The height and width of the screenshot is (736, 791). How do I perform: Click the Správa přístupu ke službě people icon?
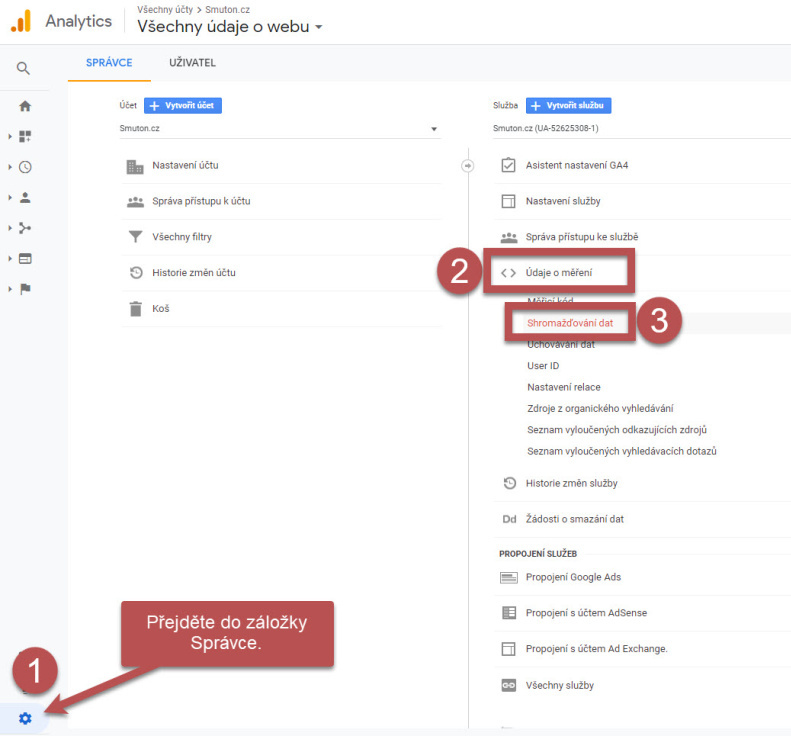[508, 237]
